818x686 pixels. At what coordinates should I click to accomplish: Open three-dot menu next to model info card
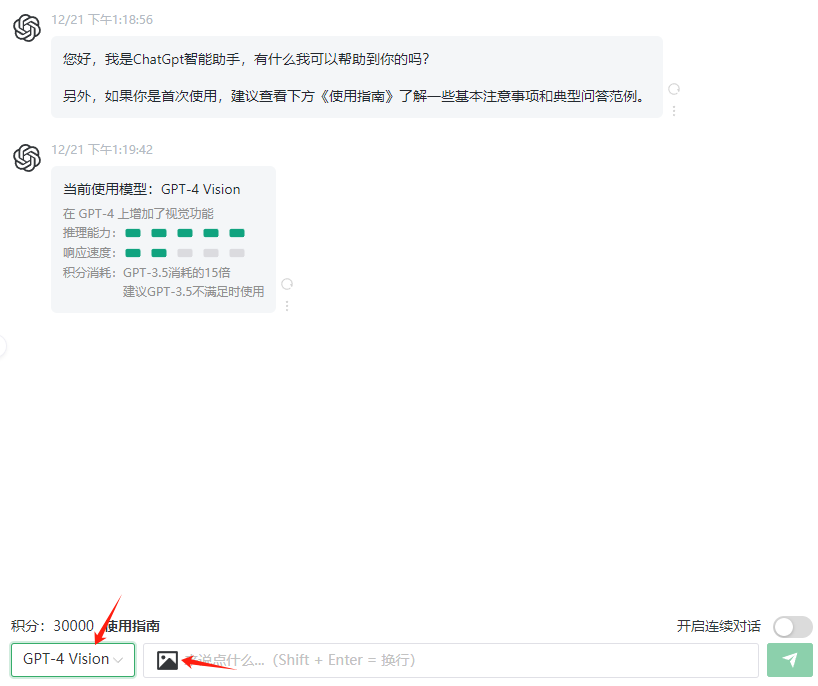287,306
